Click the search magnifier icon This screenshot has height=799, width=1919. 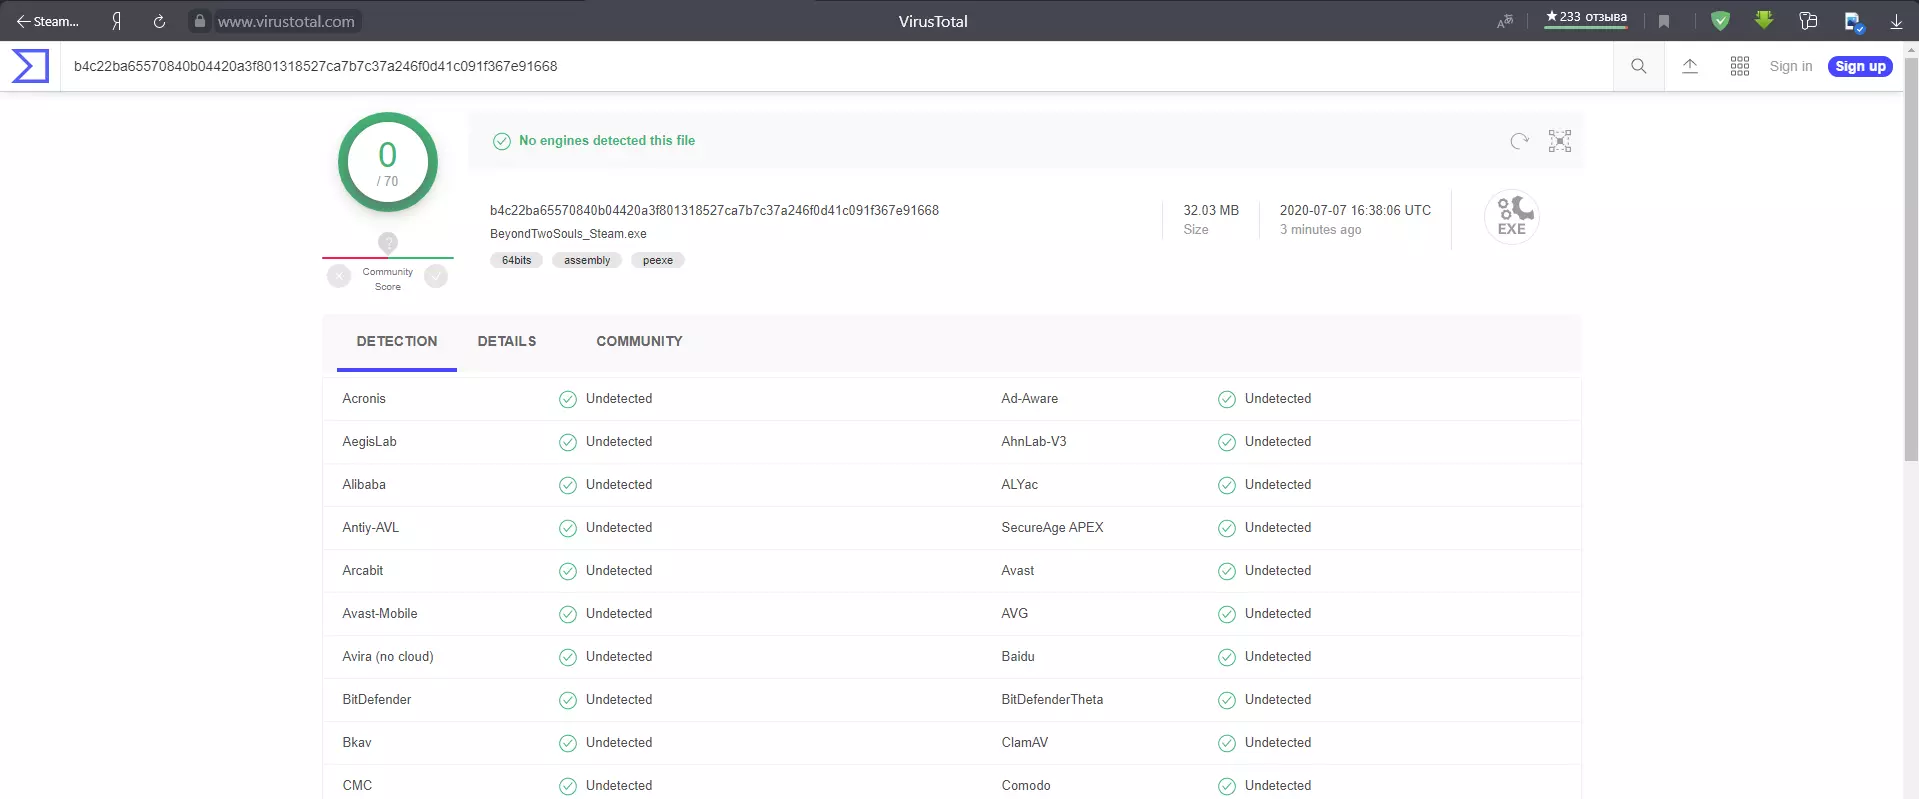click(x=1638, y=66)
